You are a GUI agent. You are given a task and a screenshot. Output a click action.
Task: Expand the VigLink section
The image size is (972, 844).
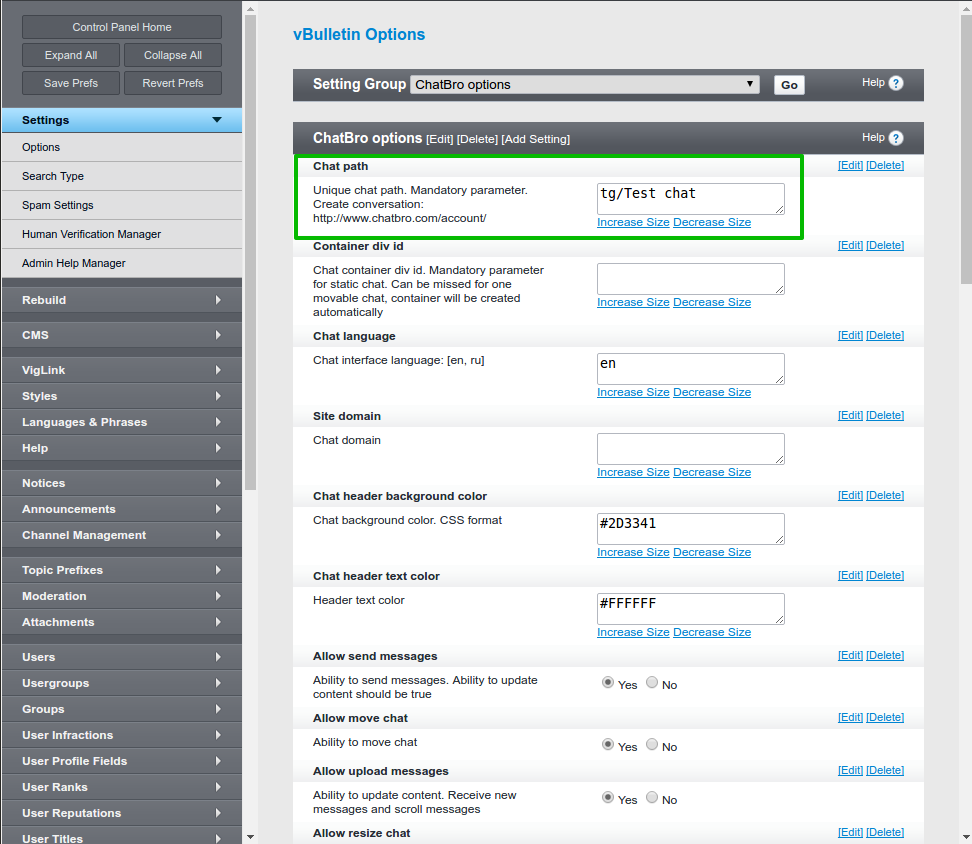coord(122,370)
